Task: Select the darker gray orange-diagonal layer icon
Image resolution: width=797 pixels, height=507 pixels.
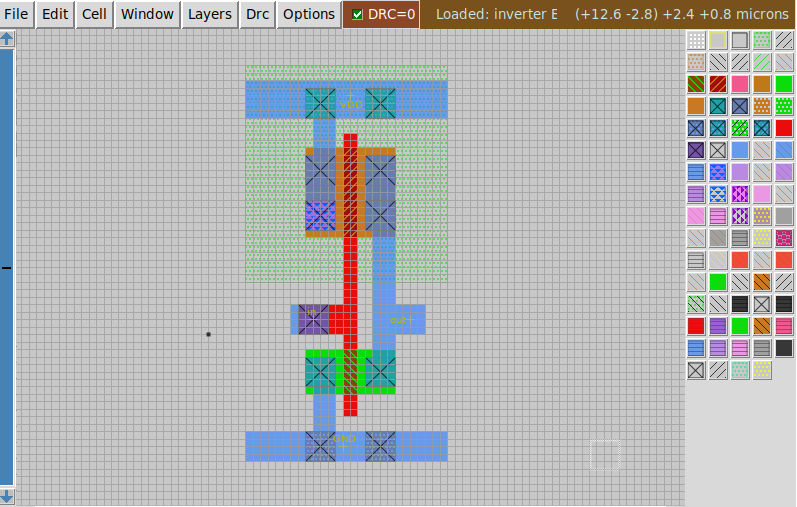Action: pyautogui.click(x=718, y=238)
